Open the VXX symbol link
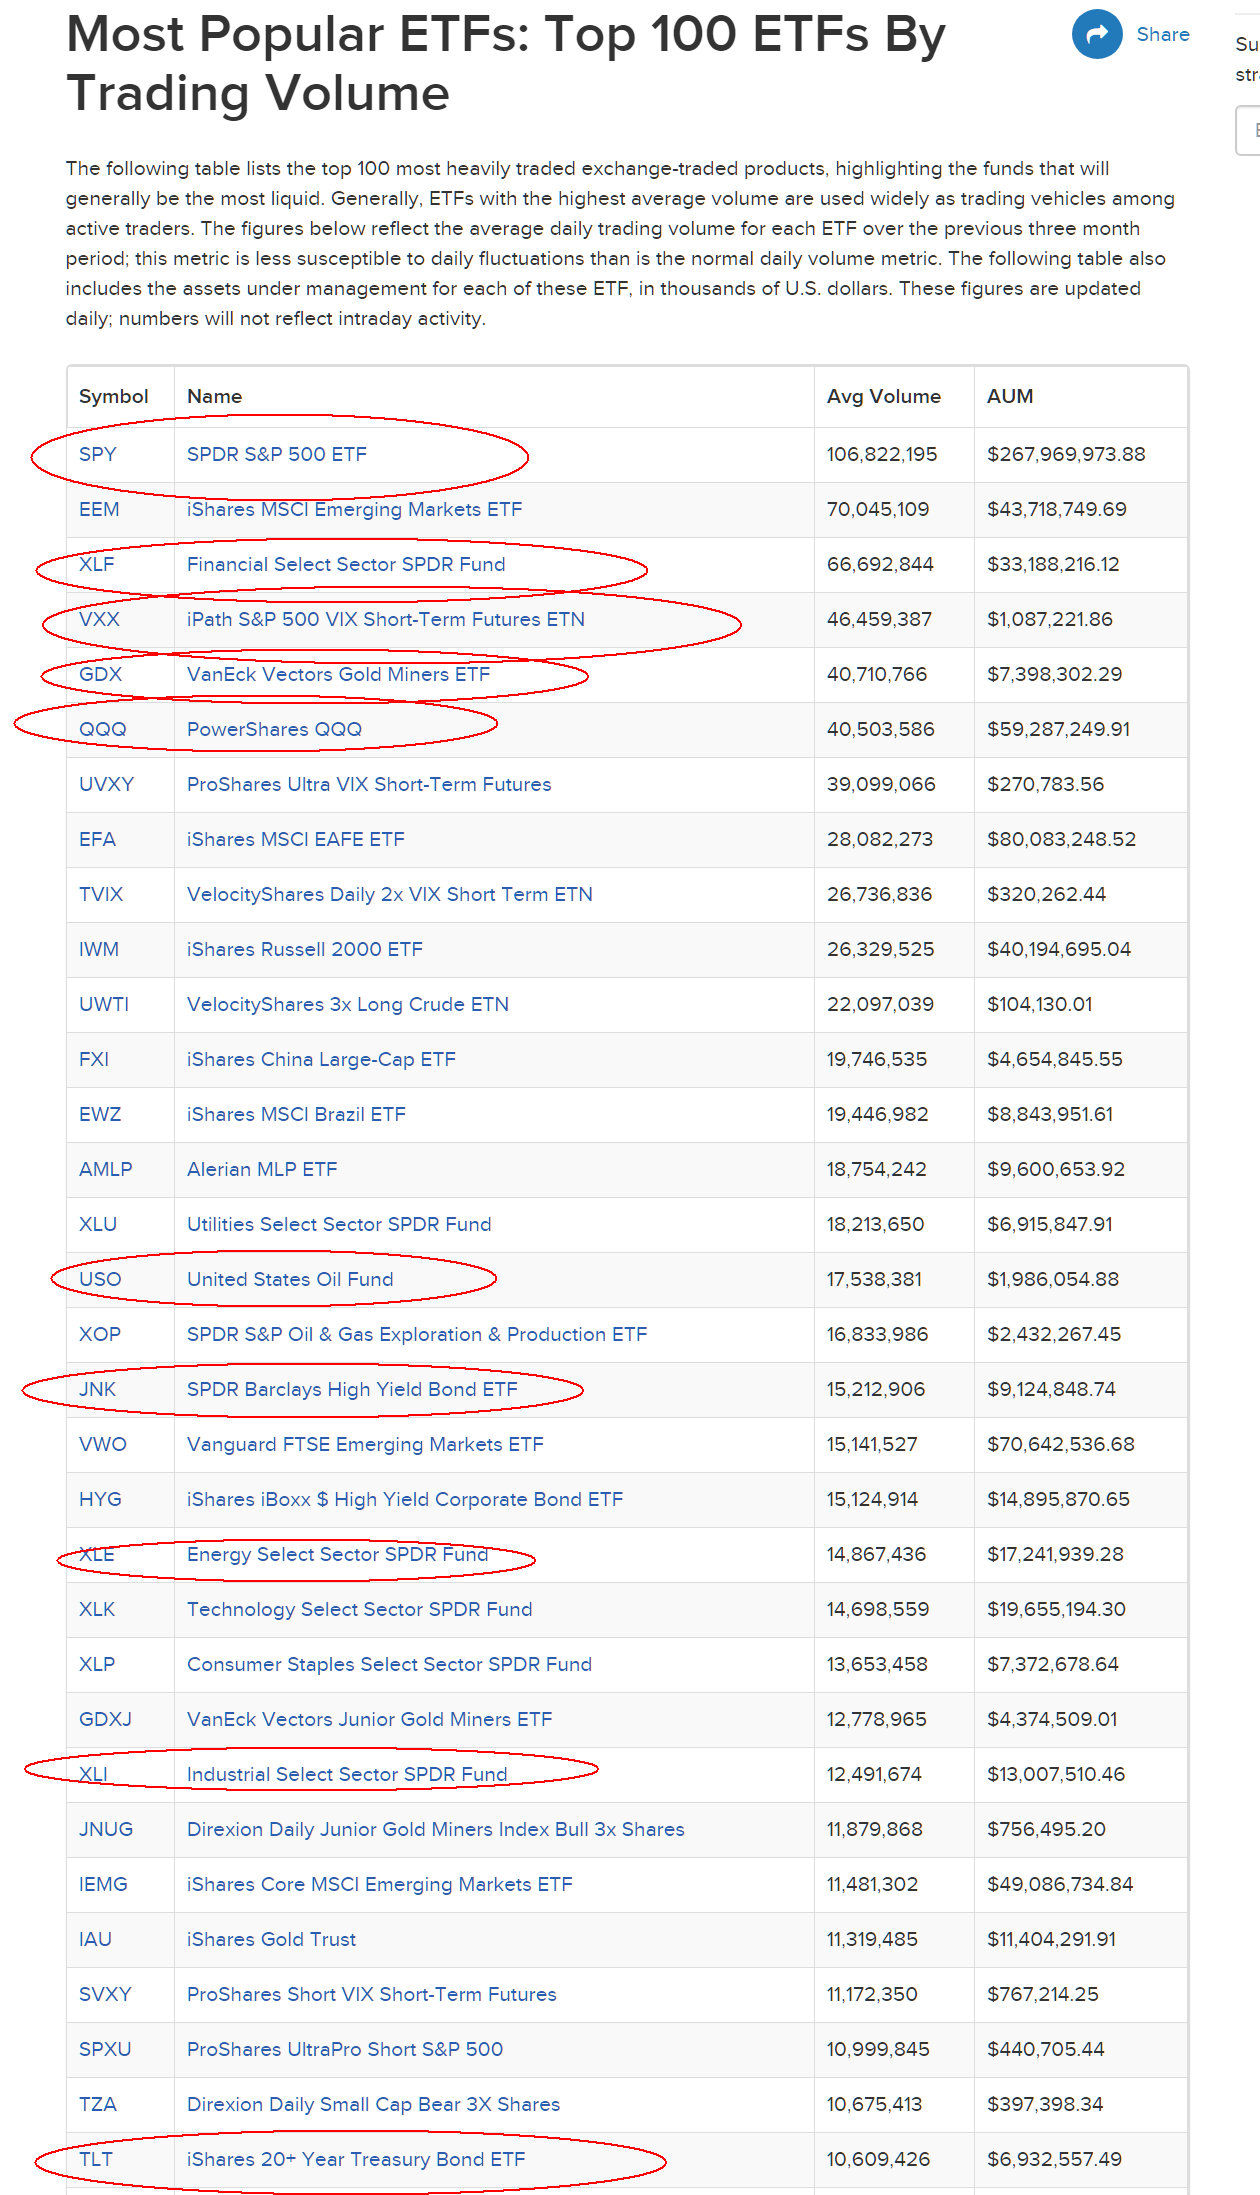Image resolution: width=1260 pixels, height=2195 pixels. [99, 619]
